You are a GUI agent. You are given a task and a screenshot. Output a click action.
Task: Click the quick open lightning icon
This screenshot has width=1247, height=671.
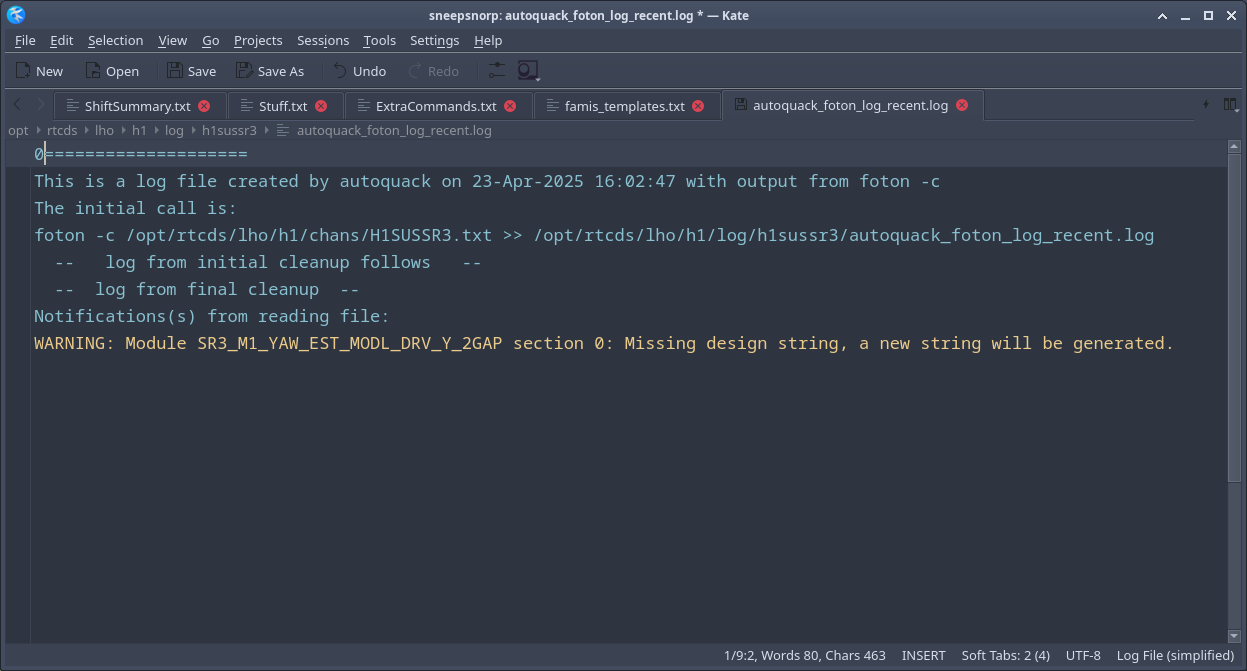[x=1205, y=104]
